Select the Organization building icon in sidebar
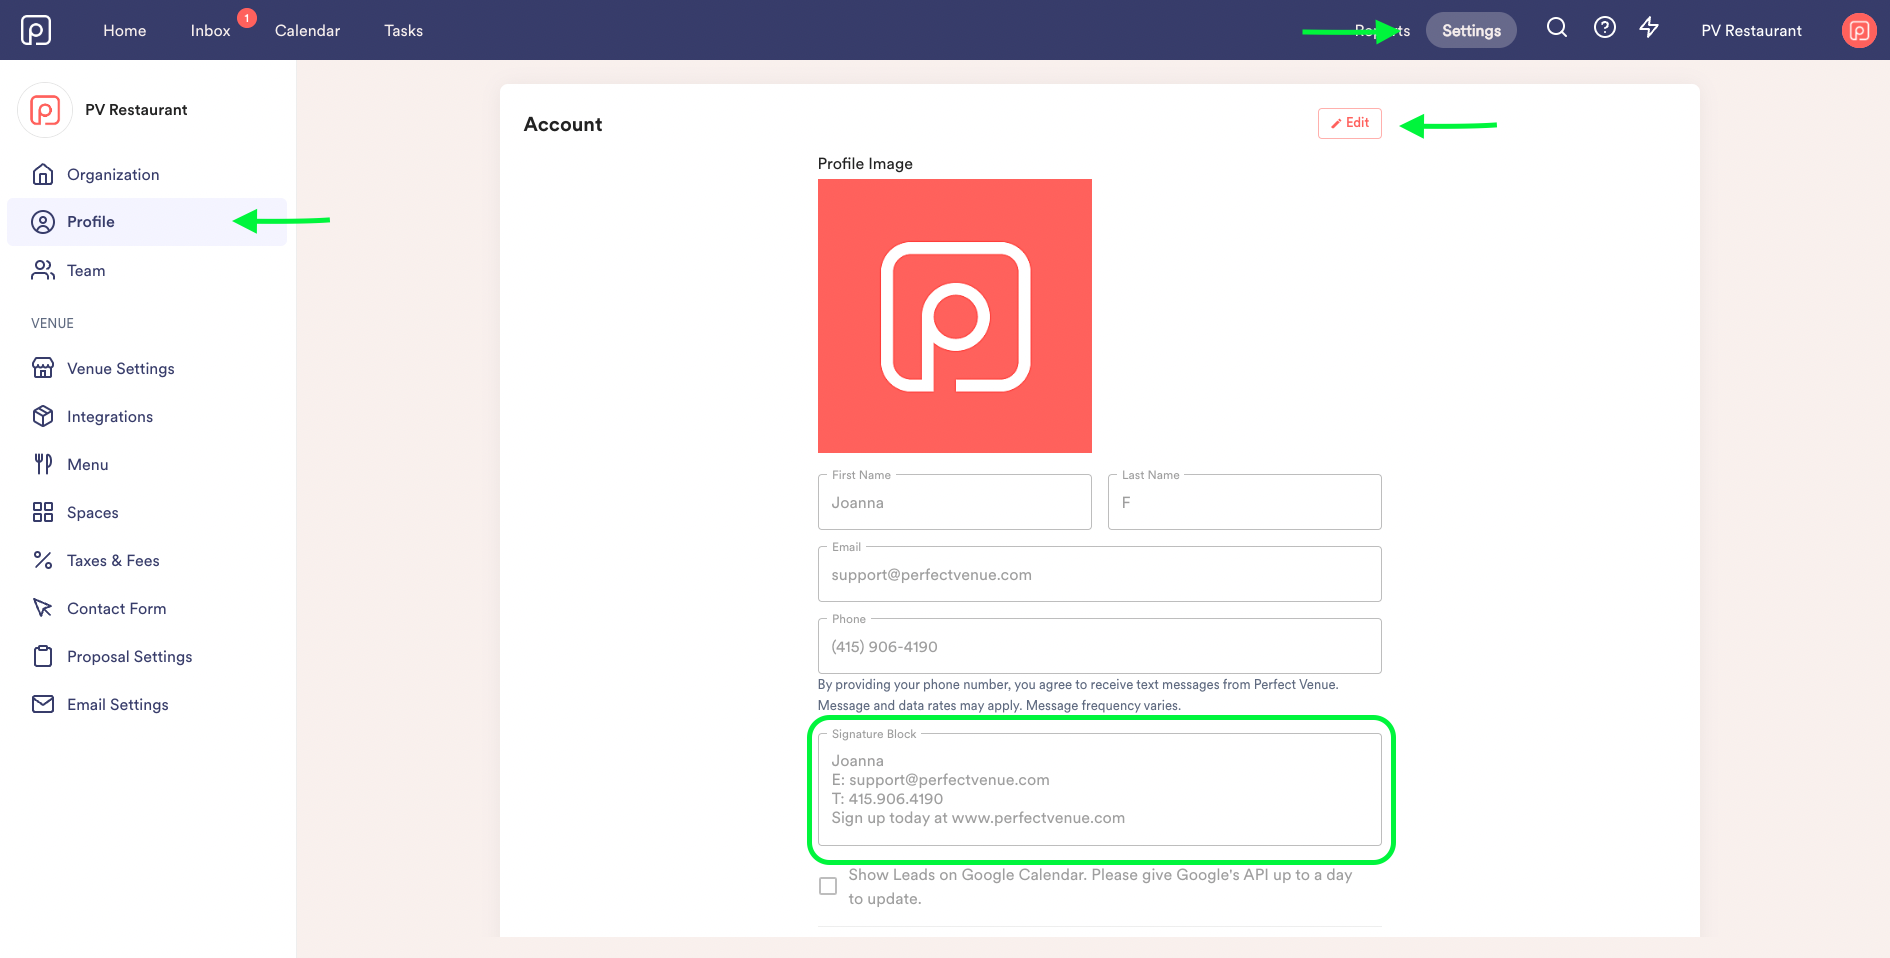Screen dimensions: 1890x958 tap(44, 173)
